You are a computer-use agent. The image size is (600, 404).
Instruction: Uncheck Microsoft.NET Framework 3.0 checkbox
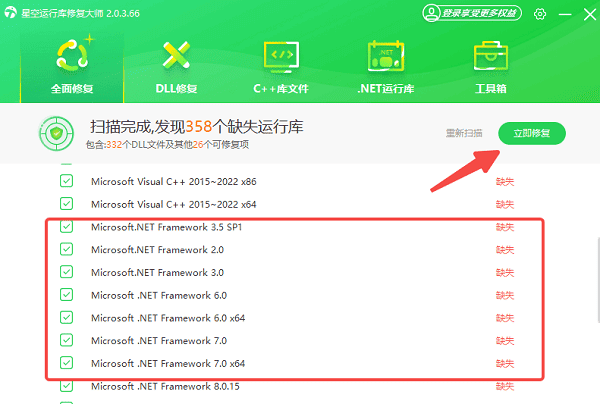[x=67, y=272]
